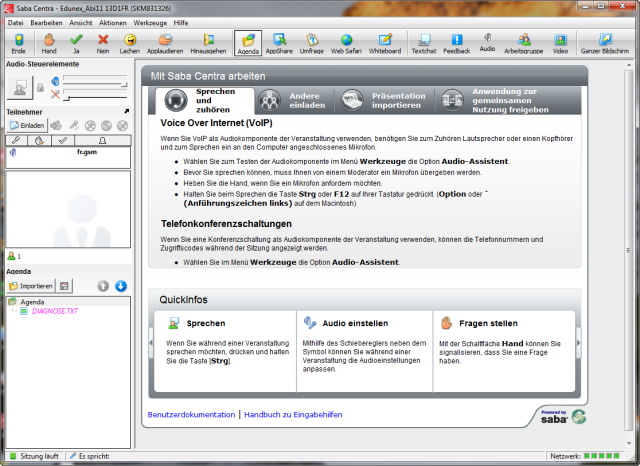Open Arbeitsgruppe breakout tool
The image size is (640, 466).
pyautogui.click(x=524, y=44)
